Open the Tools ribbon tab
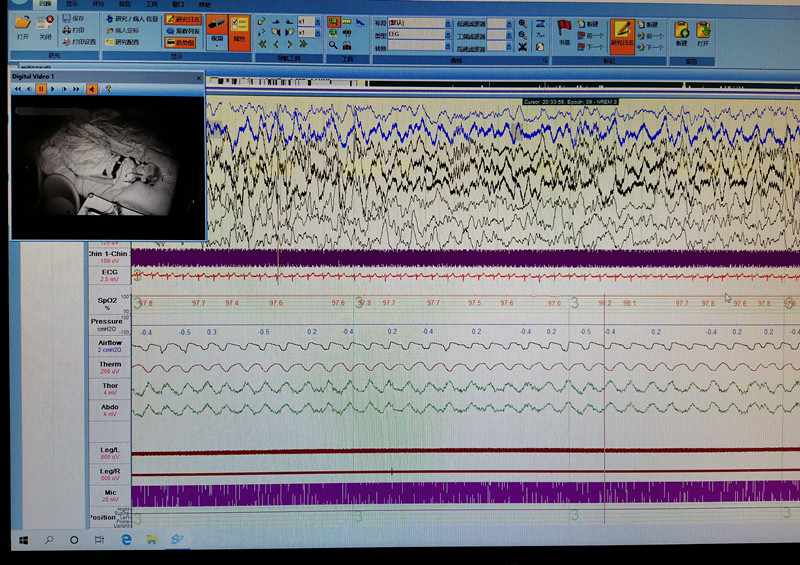Image resolution: width=800 pixels, height=565 pixels. click(151, 4)
